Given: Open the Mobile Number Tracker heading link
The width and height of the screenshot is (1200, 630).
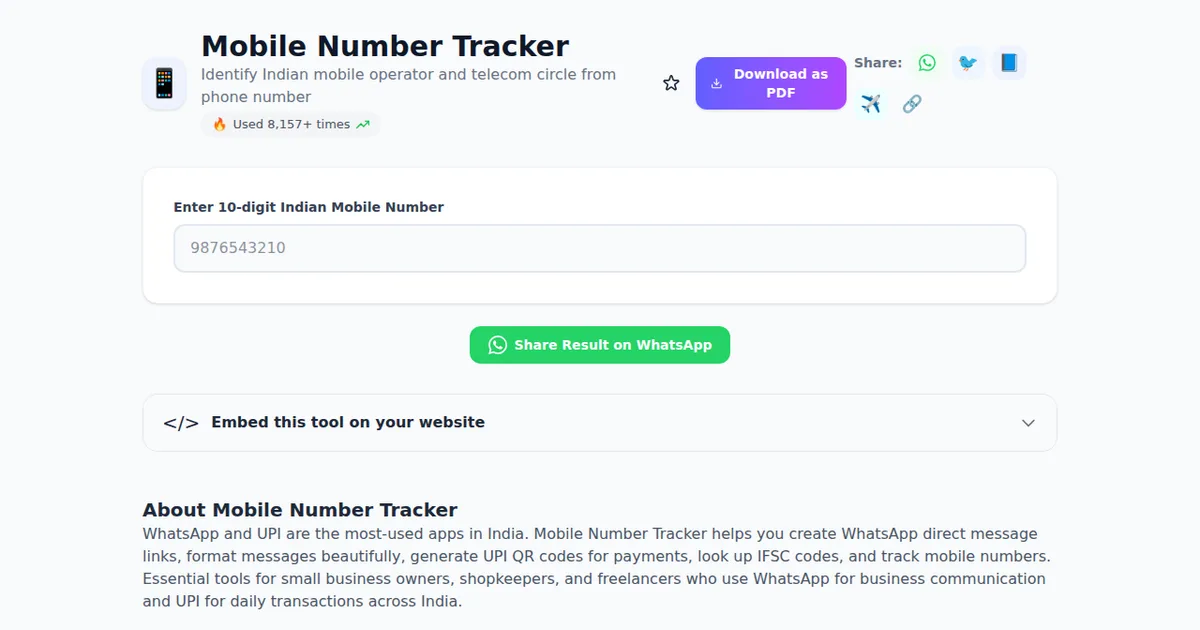Looking at the screenshot, I should click(x=385, y=45).
